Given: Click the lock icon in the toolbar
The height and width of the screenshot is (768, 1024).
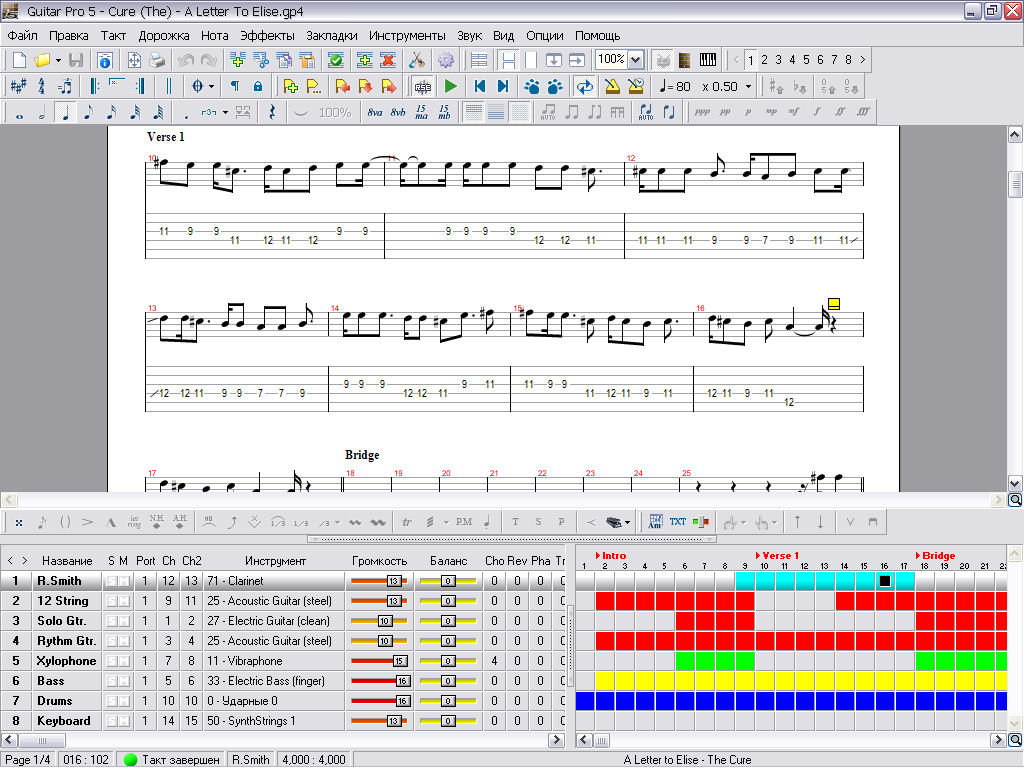Looking at the screenshot, I should (x=258, y=86).
